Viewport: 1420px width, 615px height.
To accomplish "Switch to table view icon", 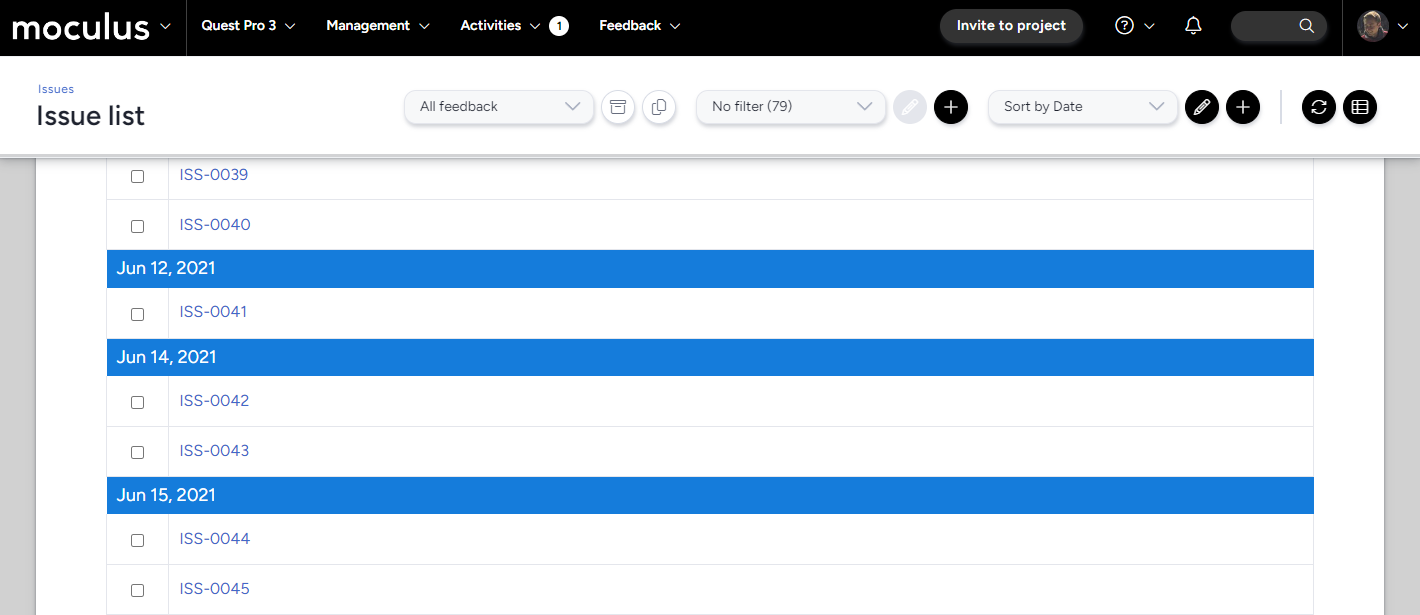I will click(1359, 107).
